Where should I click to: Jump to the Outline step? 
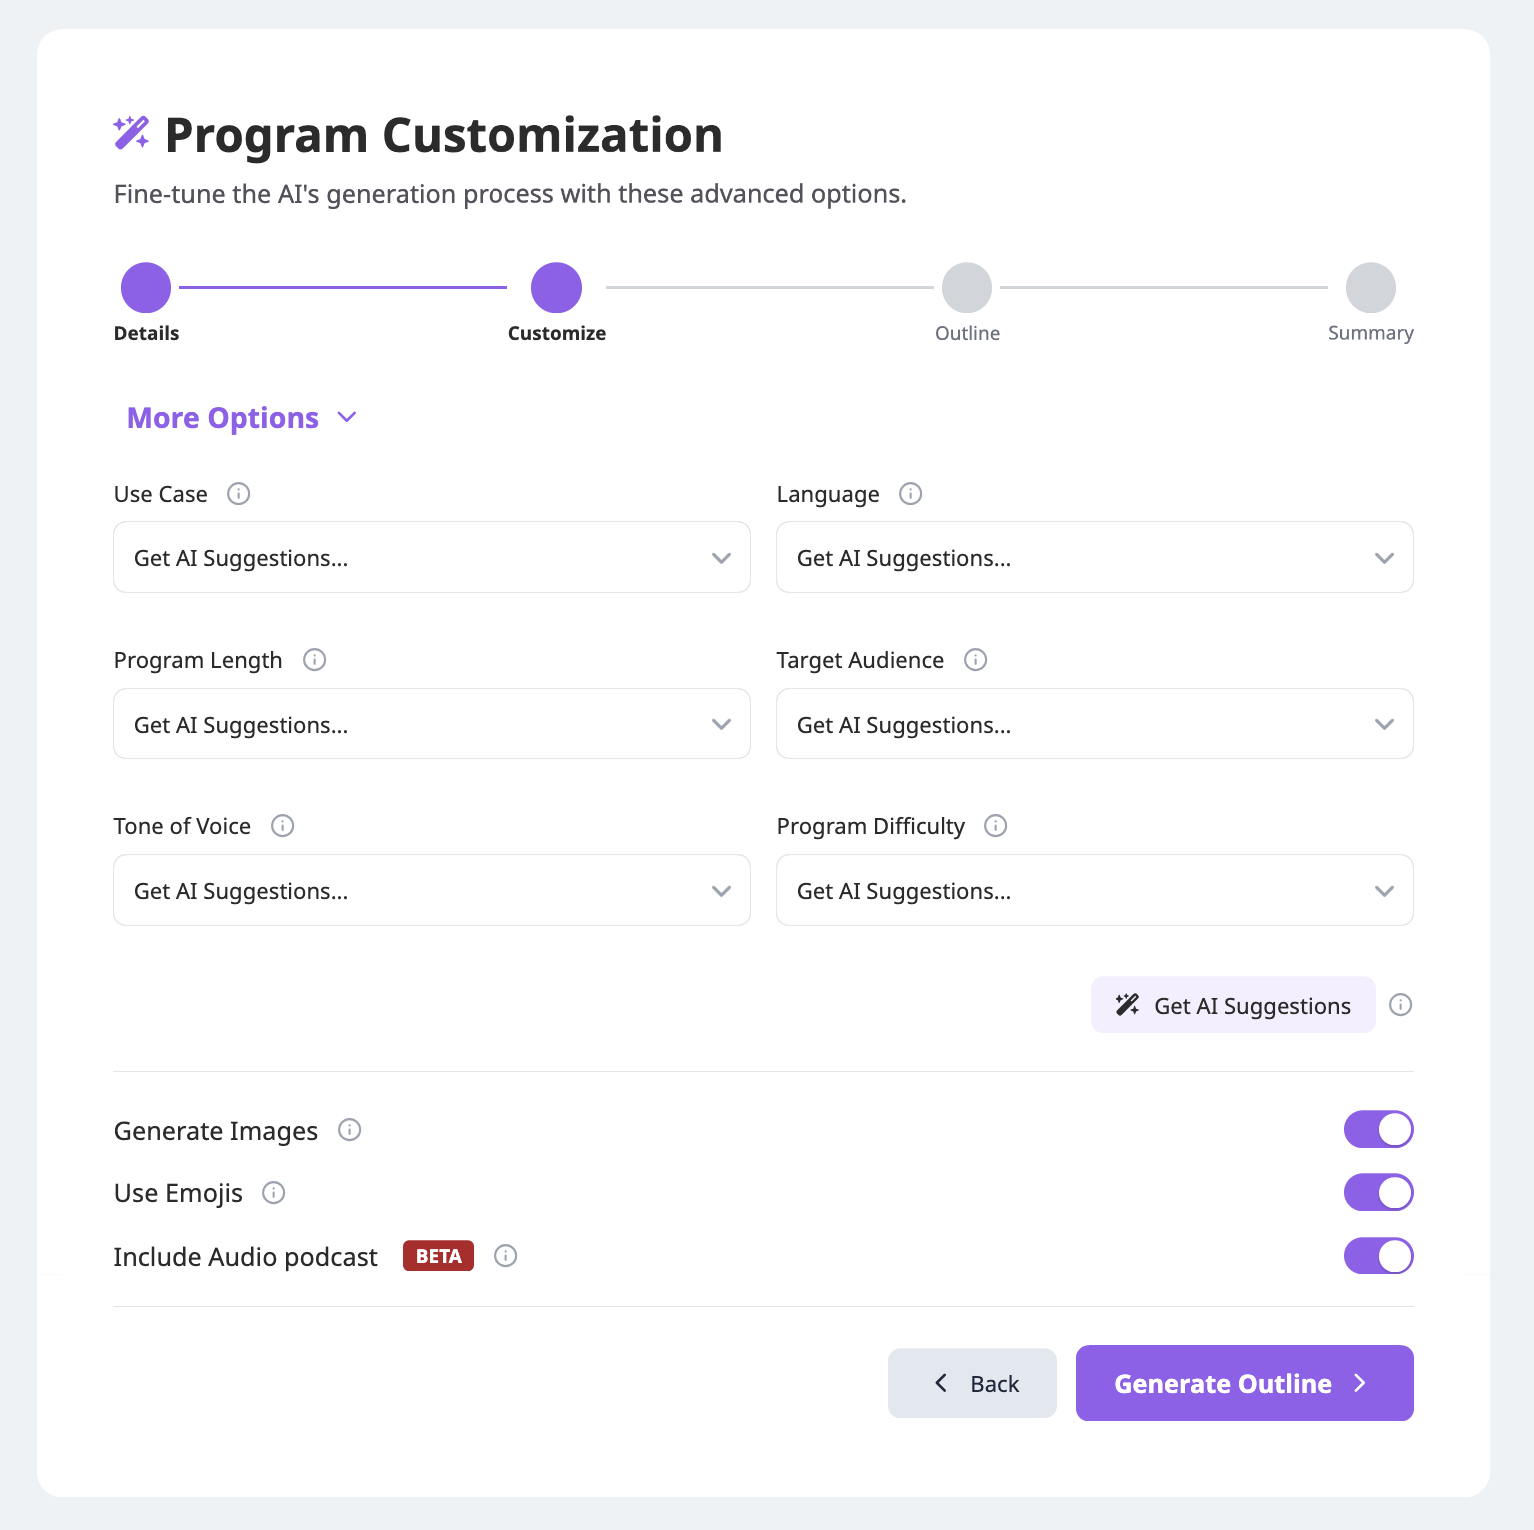point(967,288)
